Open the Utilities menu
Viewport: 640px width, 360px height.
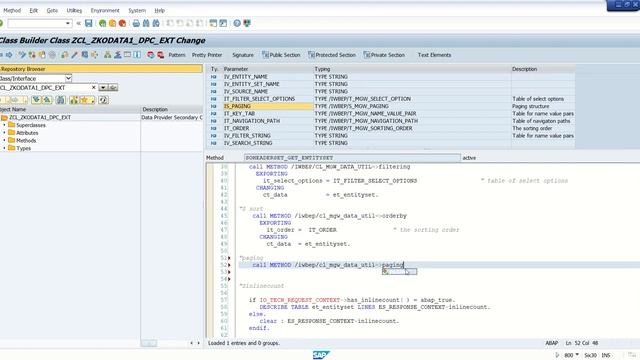click(74, 11)
